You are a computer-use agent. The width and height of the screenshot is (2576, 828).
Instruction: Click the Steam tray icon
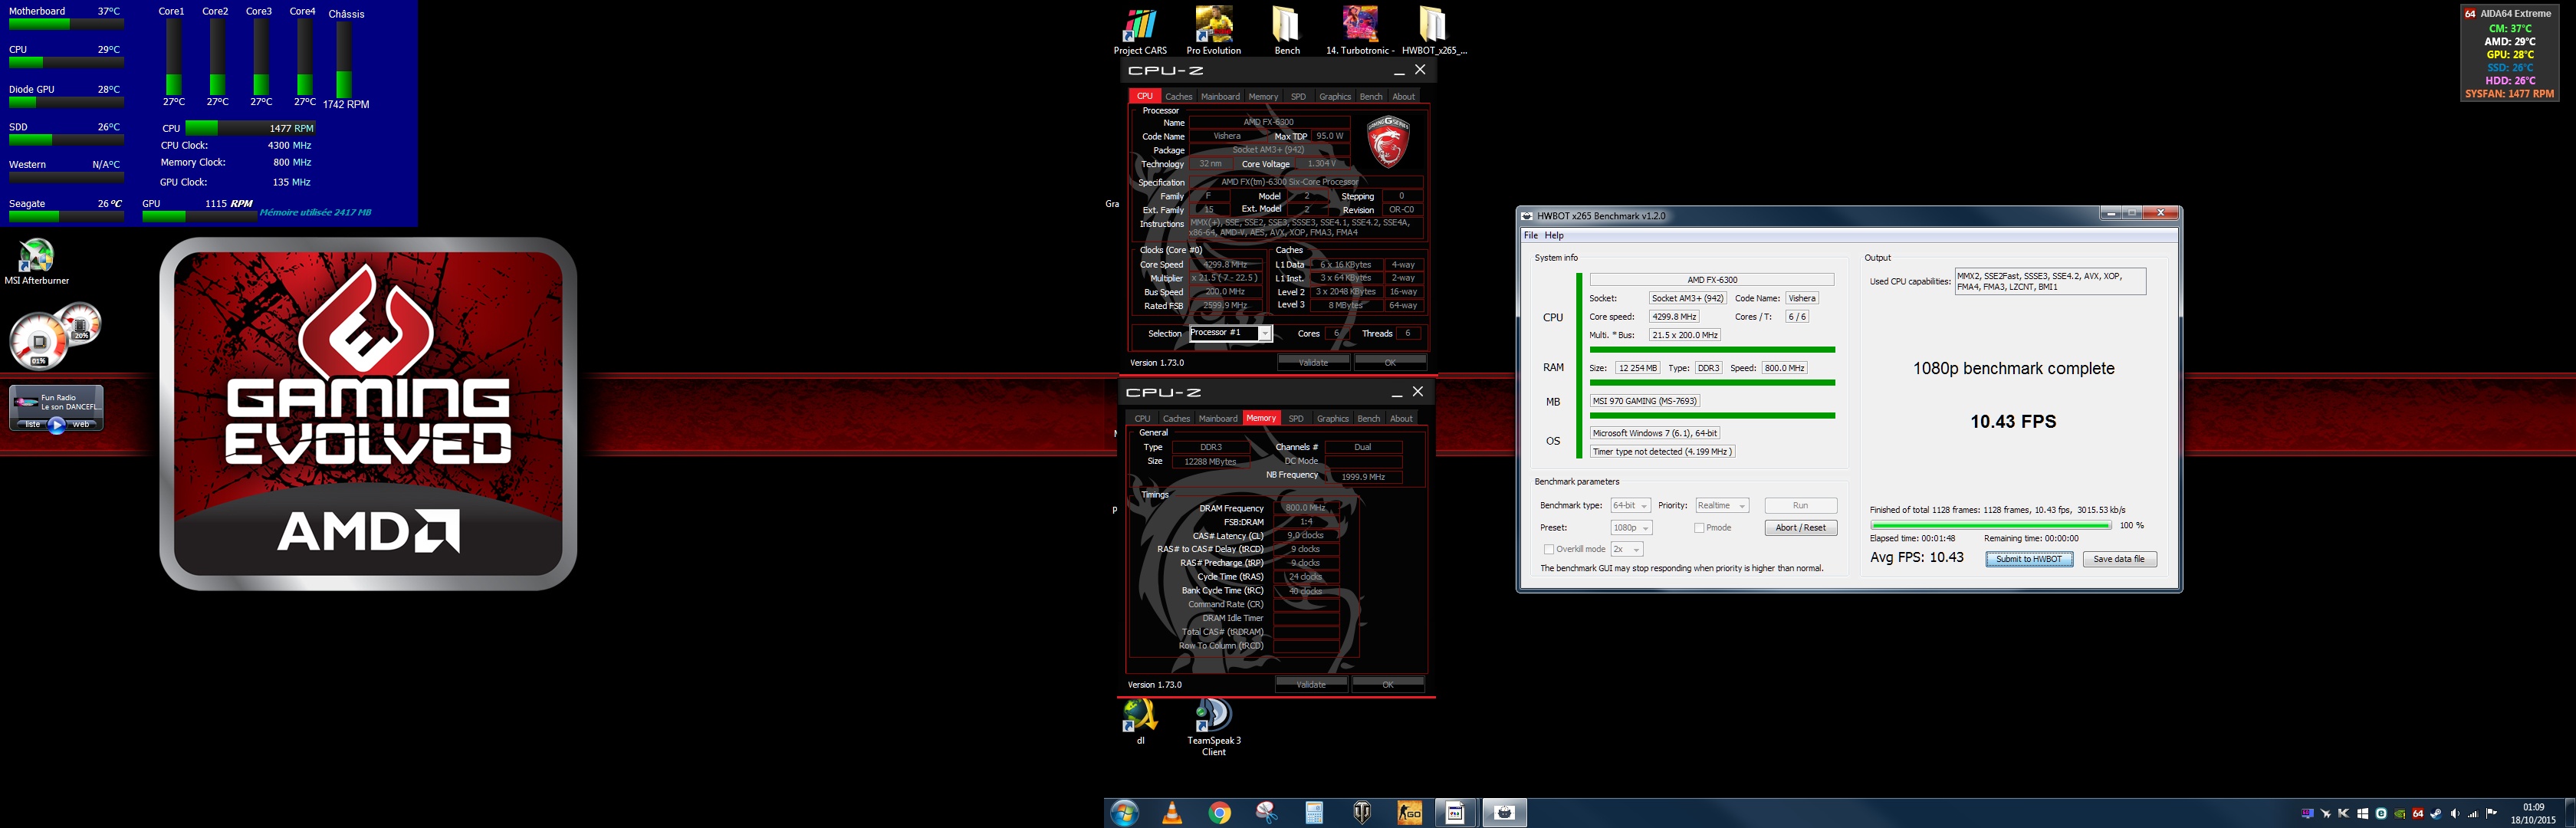point(2436,814)
